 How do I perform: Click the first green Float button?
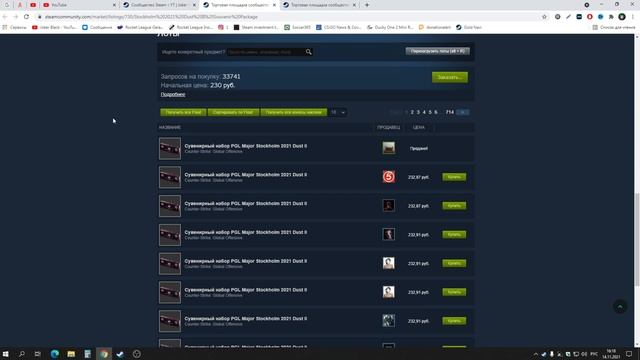point(183,112)
